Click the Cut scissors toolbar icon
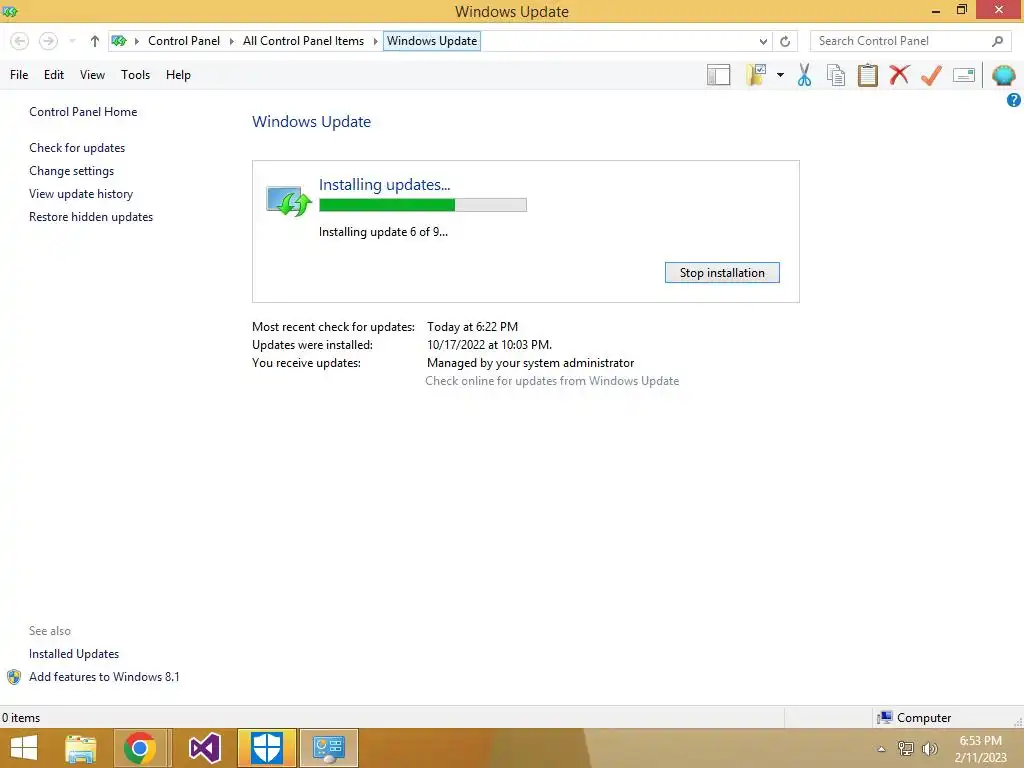 pos(805,75)
